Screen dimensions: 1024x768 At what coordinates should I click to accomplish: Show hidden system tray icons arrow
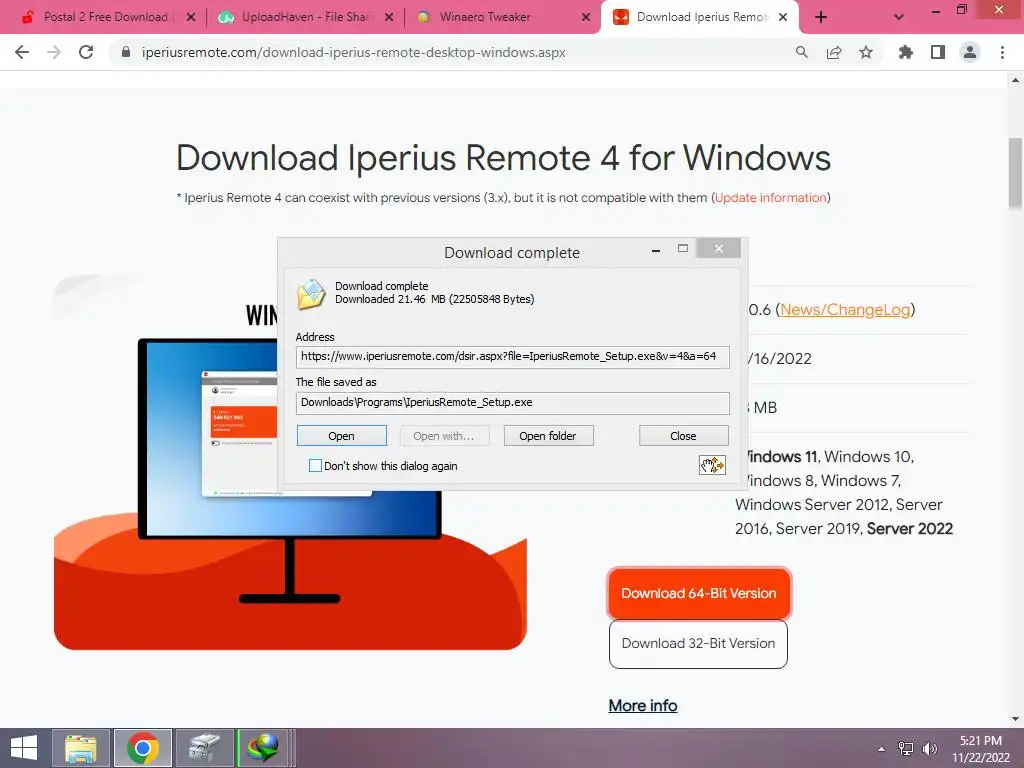pyautogui.click(x=882, y=749)
